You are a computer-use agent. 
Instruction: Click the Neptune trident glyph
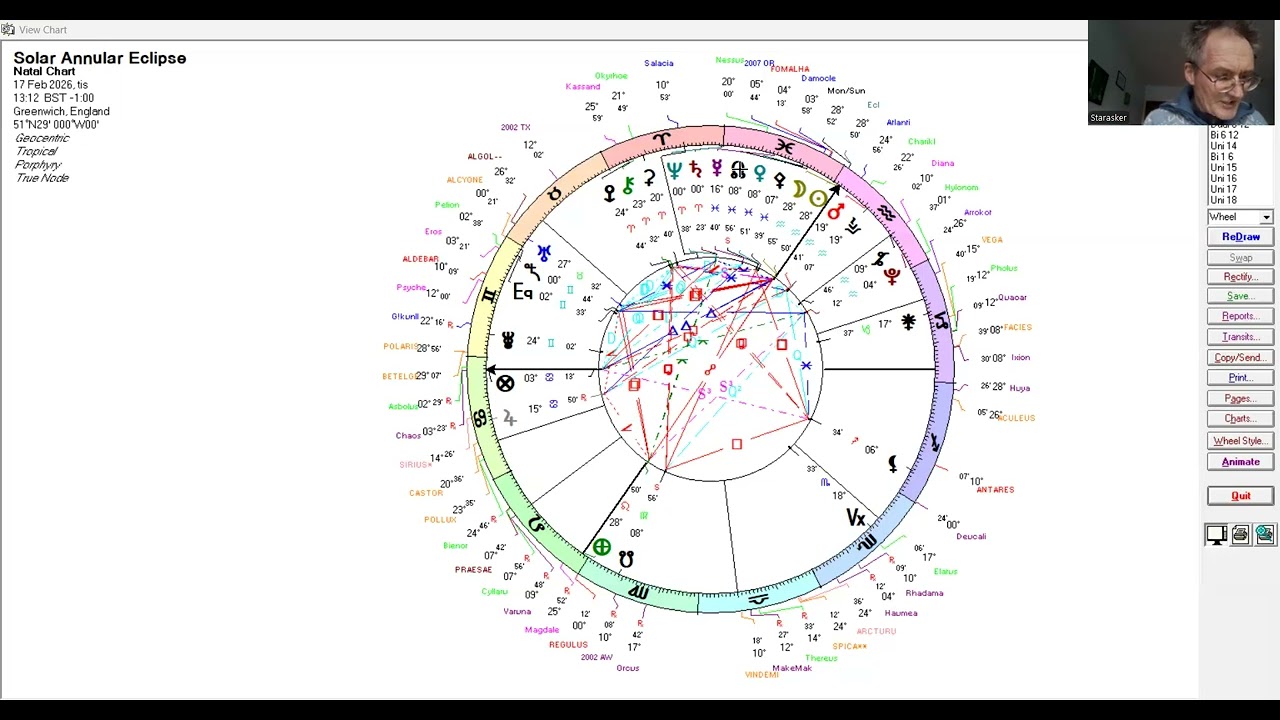click(x=675, y=170)
